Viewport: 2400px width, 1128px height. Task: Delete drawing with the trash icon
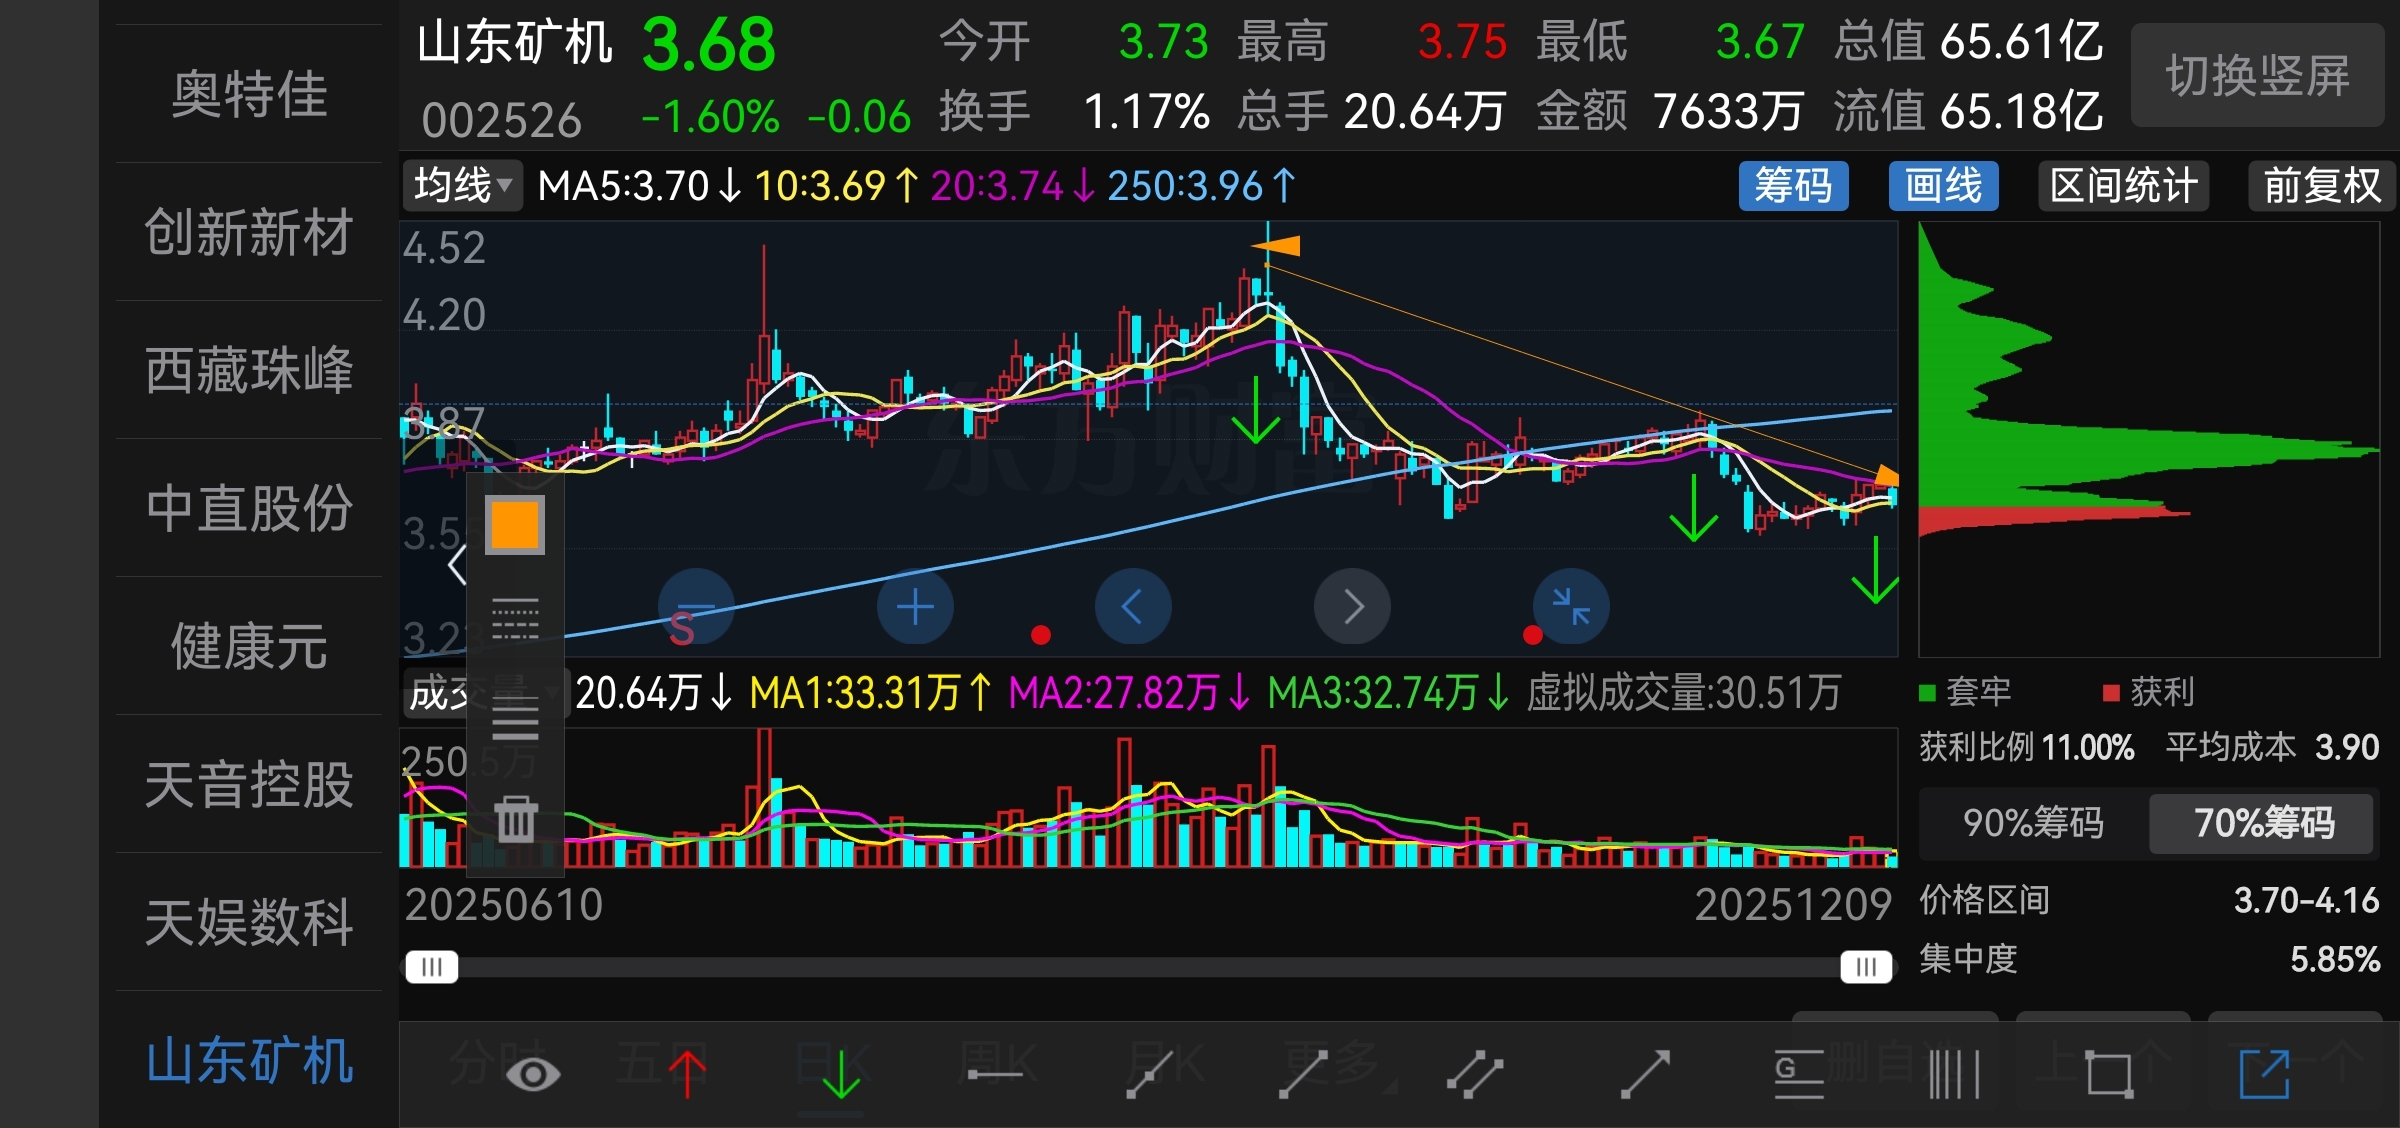[516, 819]
